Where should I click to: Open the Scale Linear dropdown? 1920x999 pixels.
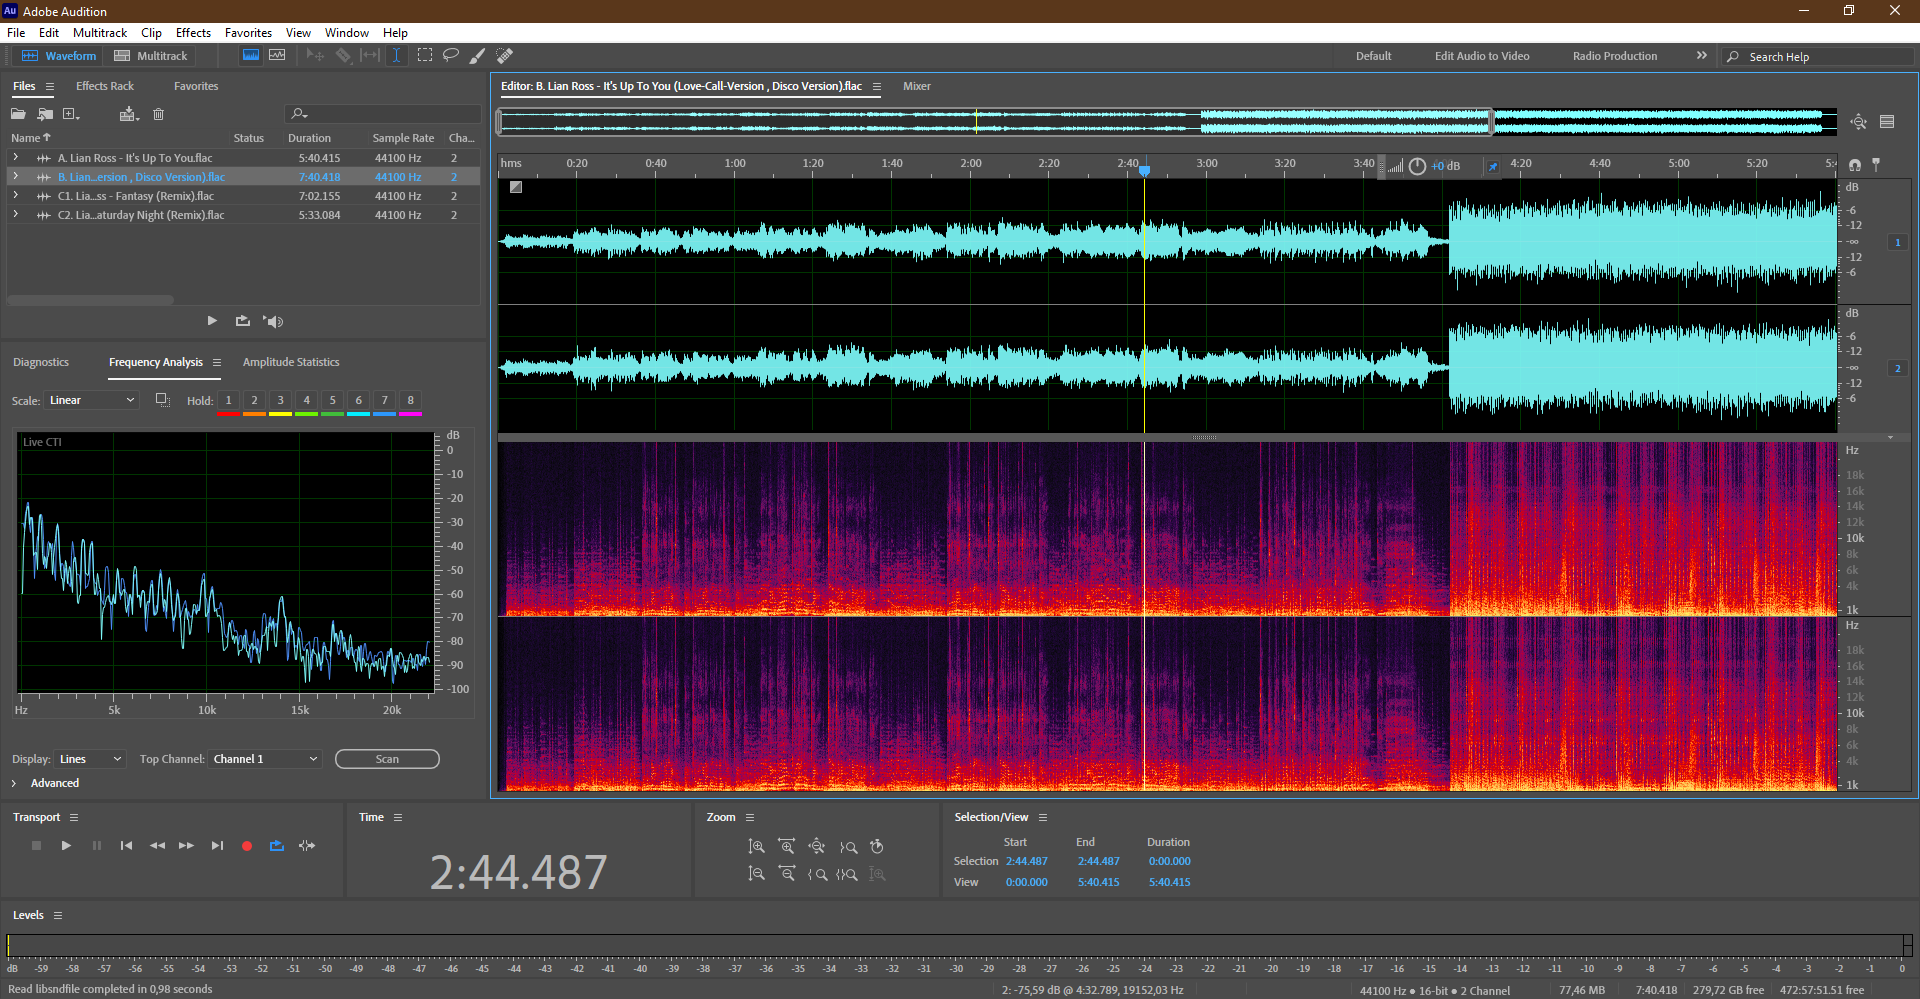[91, 400]
